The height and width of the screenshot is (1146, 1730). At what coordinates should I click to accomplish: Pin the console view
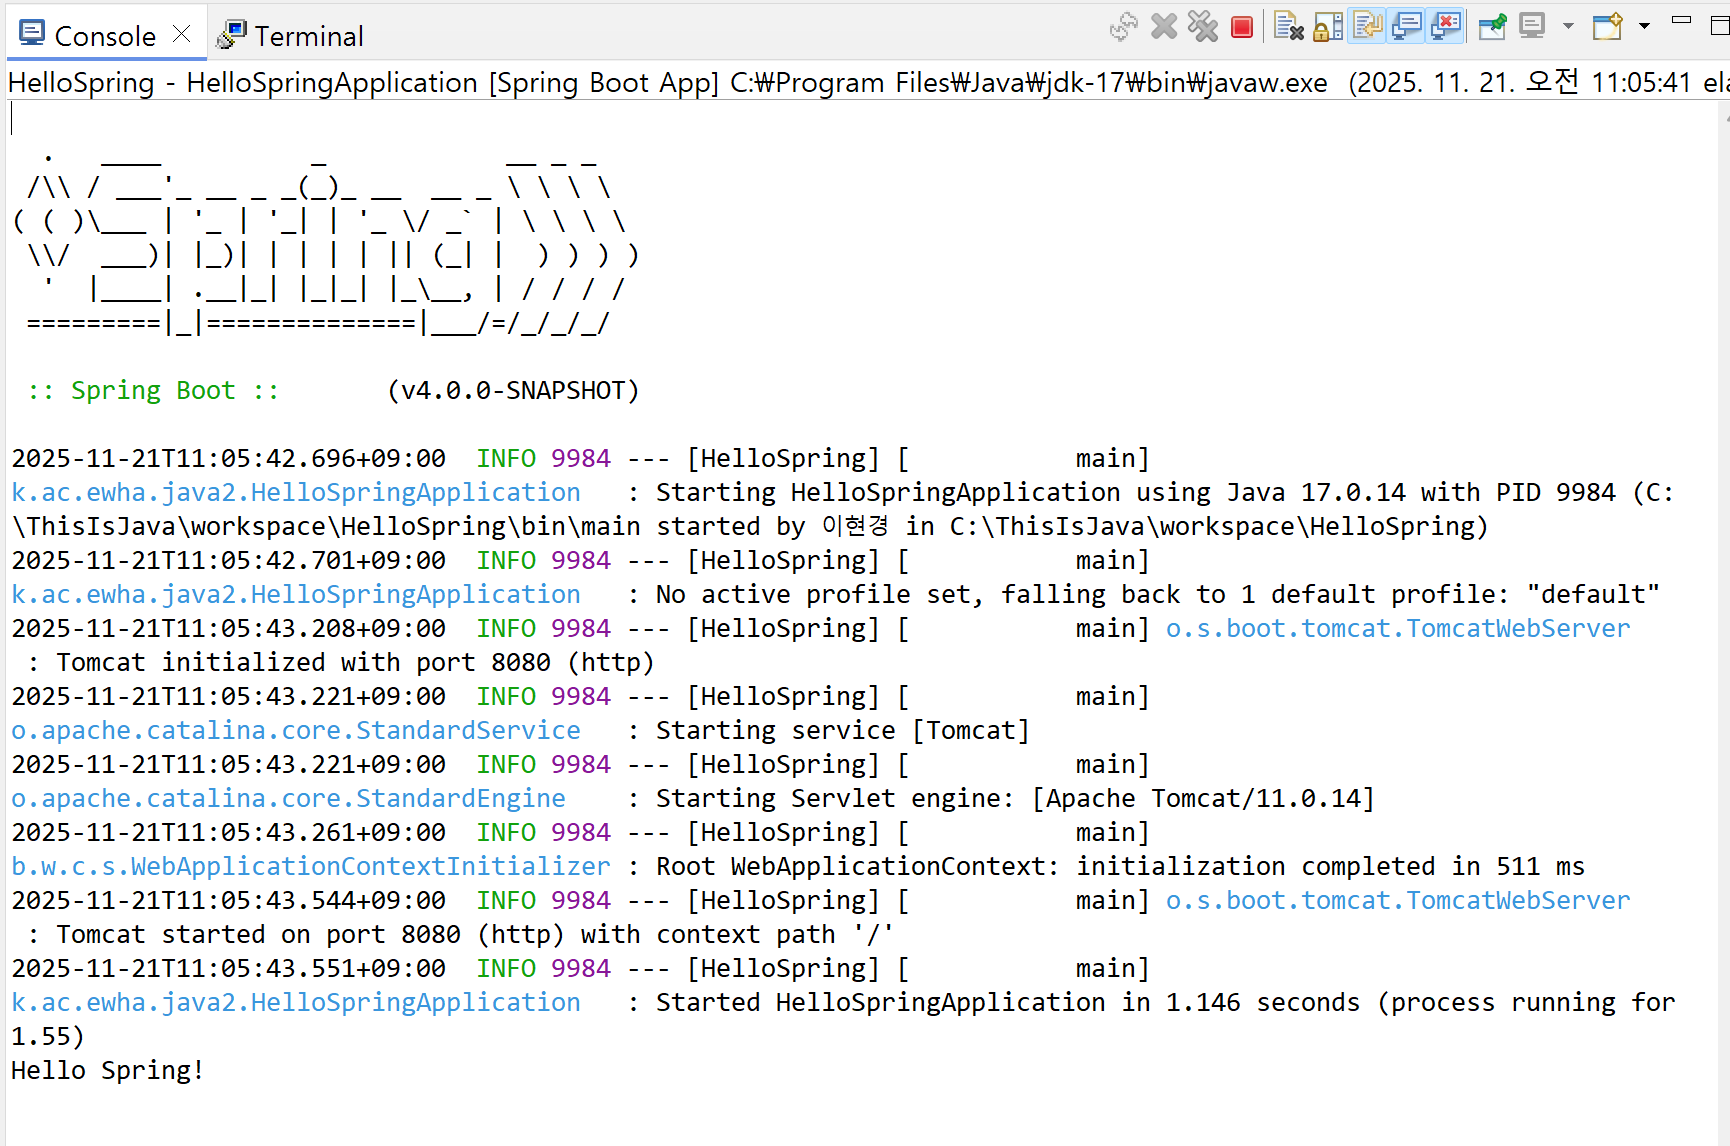tap(1492, 27)
